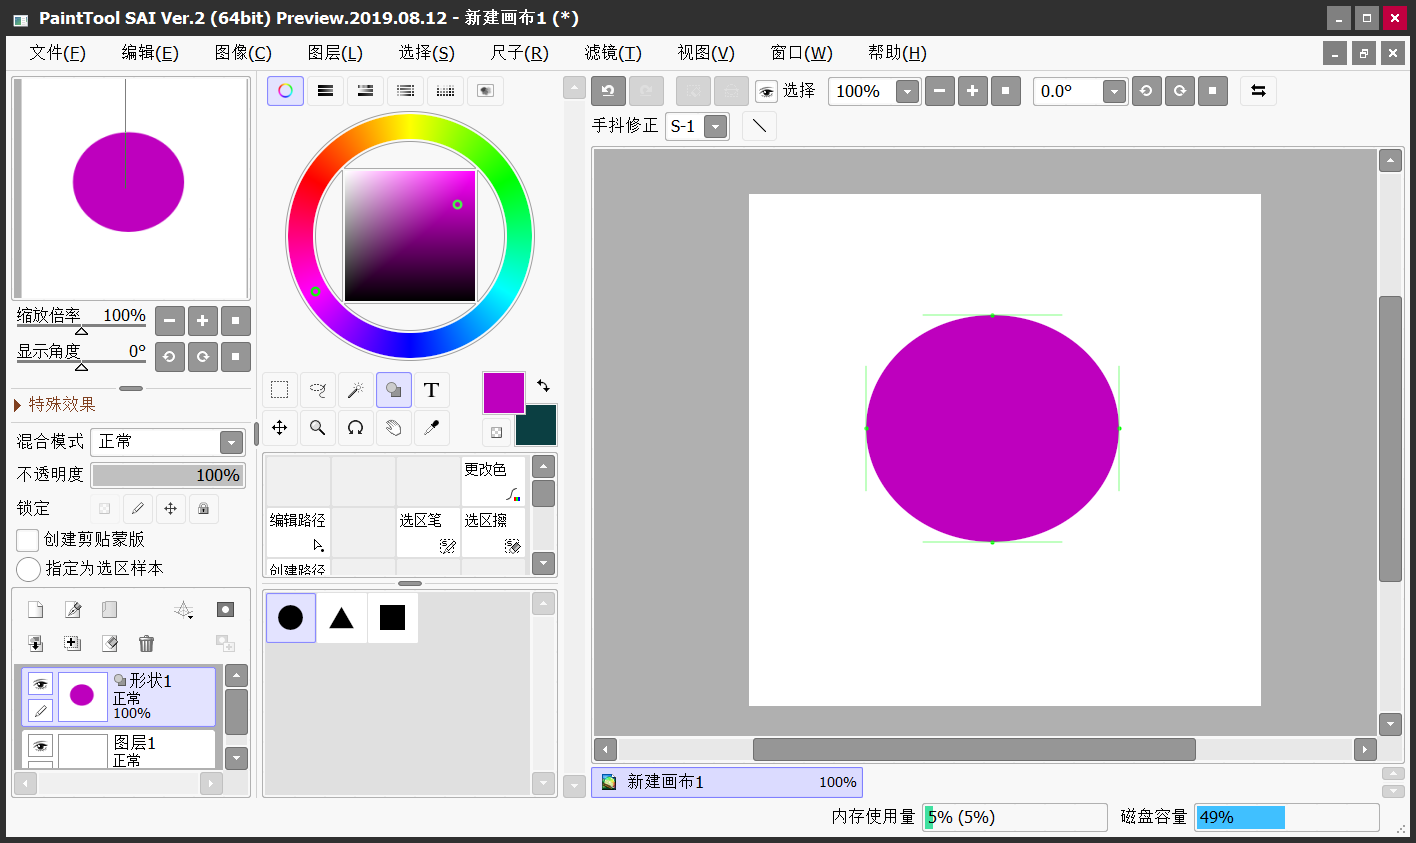Viewport: 1416px width, 843px height.
Task: Open the 文件(F) menu
Action: coord(57,53)
